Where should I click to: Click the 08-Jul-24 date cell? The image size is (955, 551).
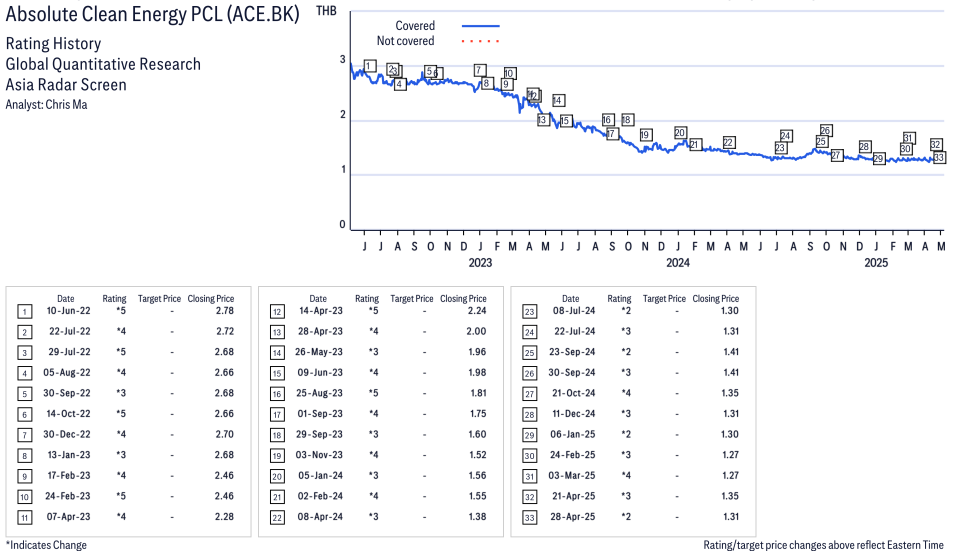pos(574,311)
